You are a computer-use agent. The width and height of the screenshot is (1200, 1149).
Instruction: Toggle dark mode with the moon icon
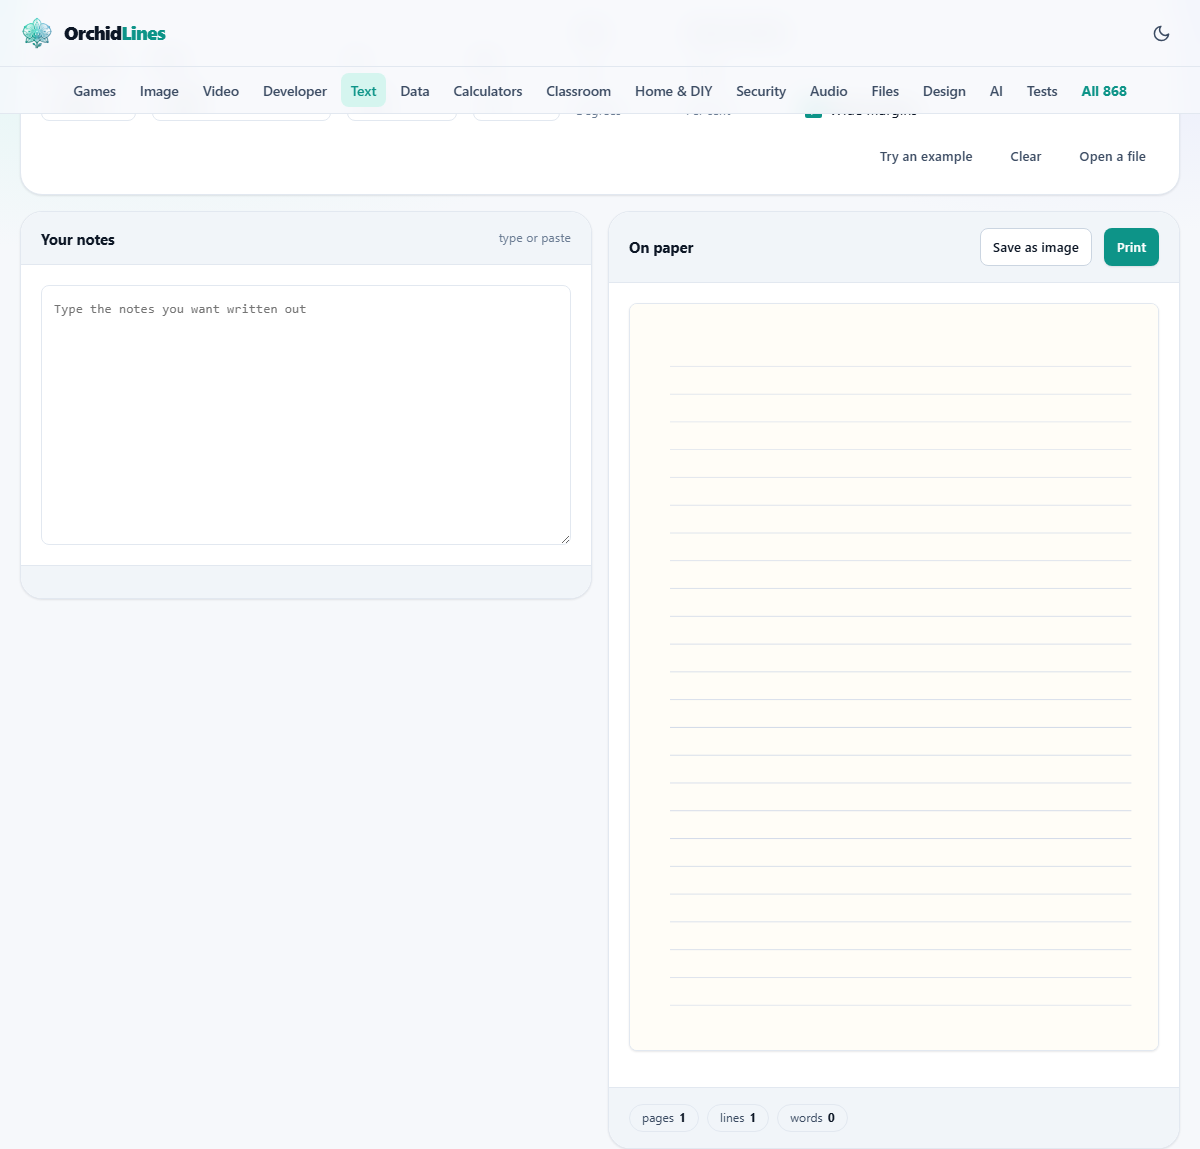[1161, 33]
